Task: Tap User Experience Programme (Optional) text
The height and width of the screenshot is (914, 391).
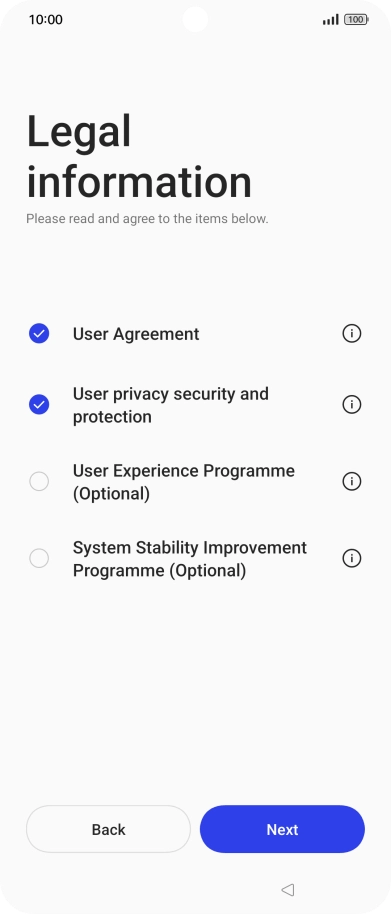Action: click(184, 482)
